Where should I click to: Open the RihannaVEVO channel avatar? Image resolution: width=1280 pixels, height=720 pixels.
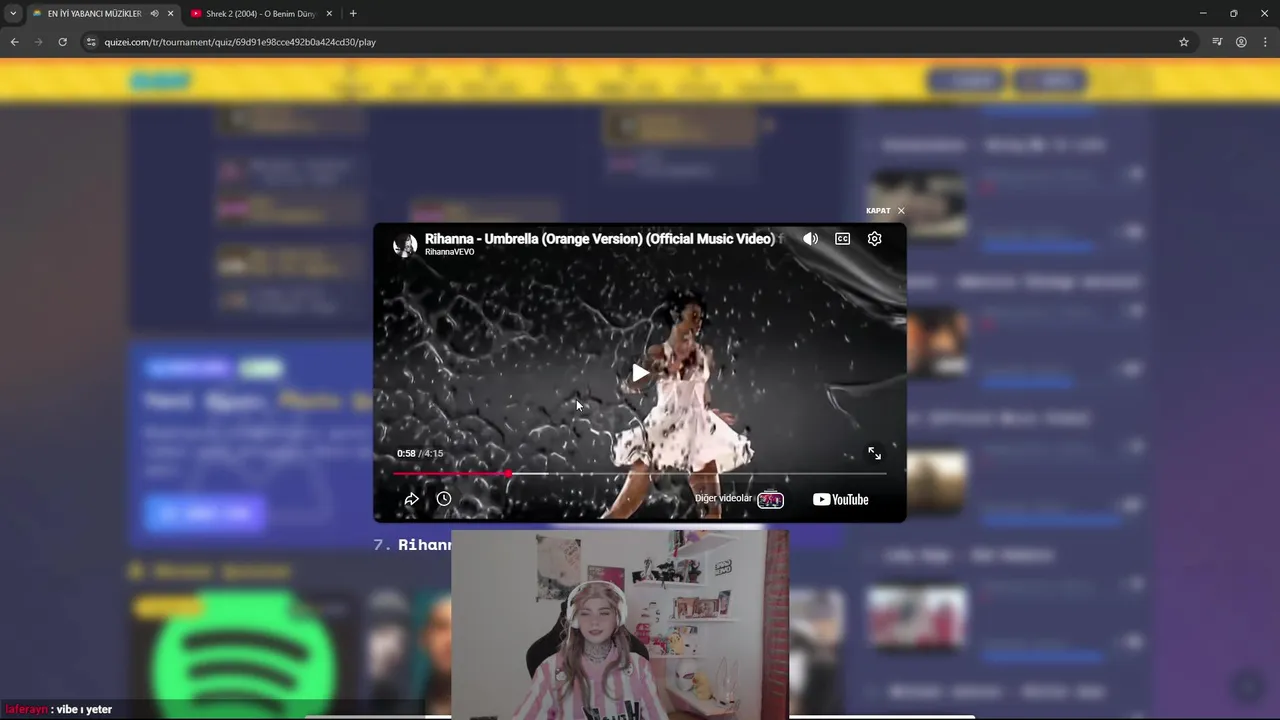[x=405, y=245]
